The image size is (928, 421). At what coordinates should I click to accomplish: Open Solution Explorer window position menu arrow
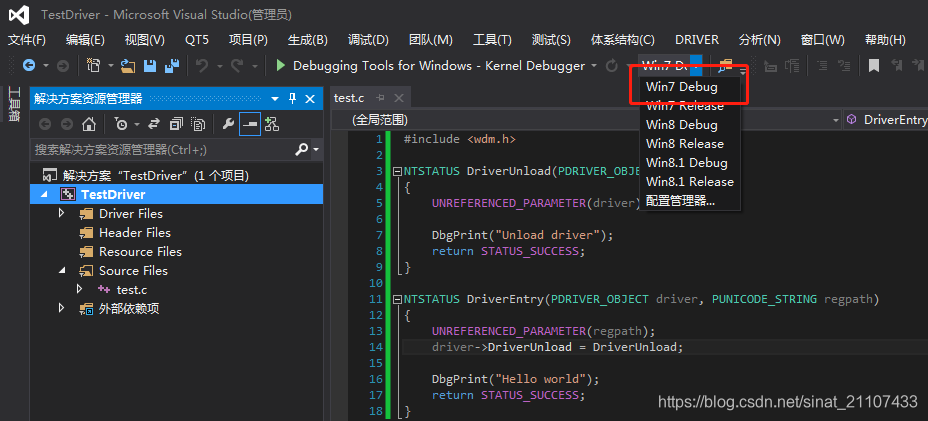pyautogui.click(x=275, y=98)
